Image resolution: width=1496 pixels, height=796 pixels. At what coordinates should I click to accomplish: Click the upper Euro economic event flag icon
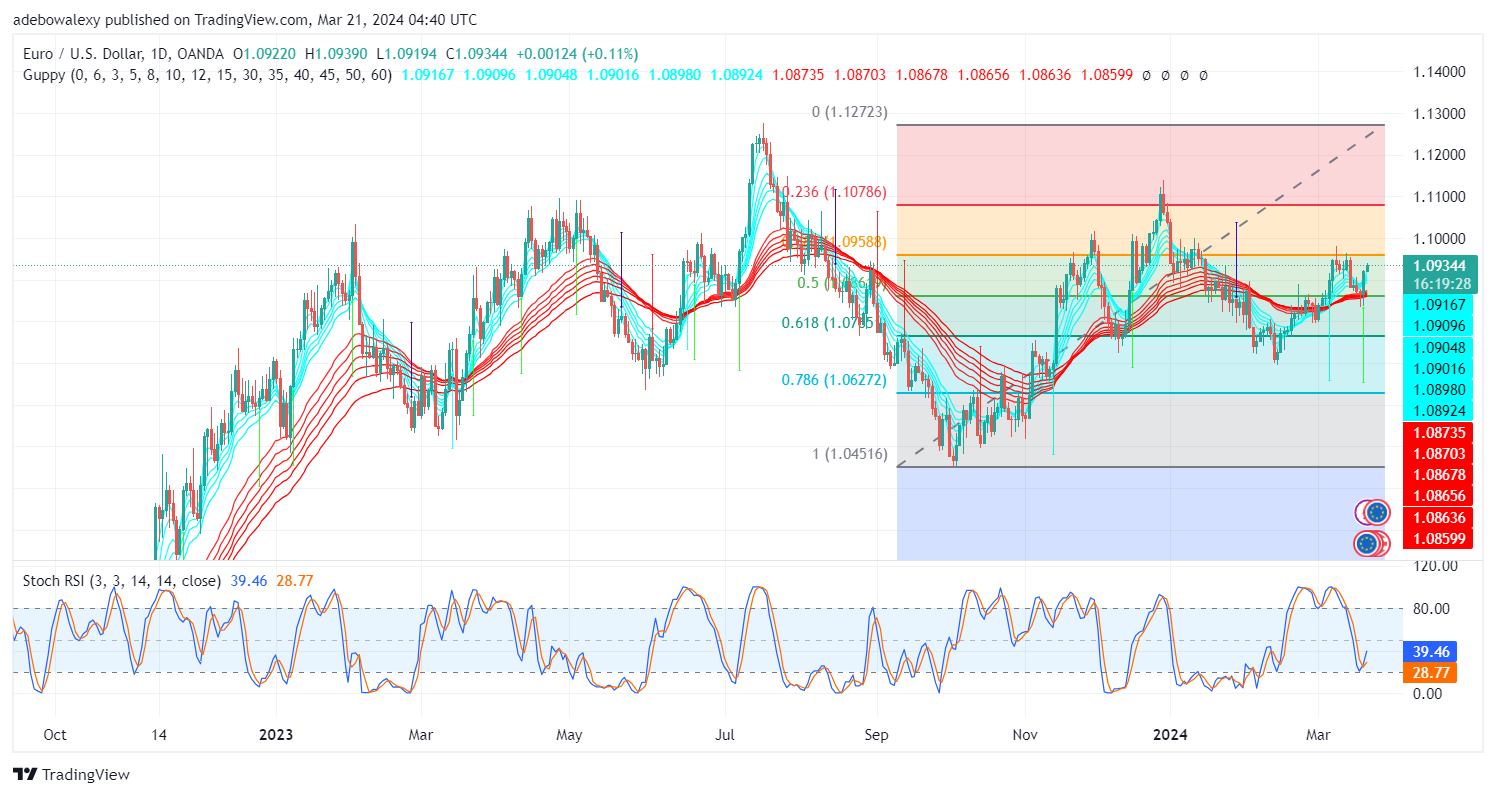tap(1377, 512)
